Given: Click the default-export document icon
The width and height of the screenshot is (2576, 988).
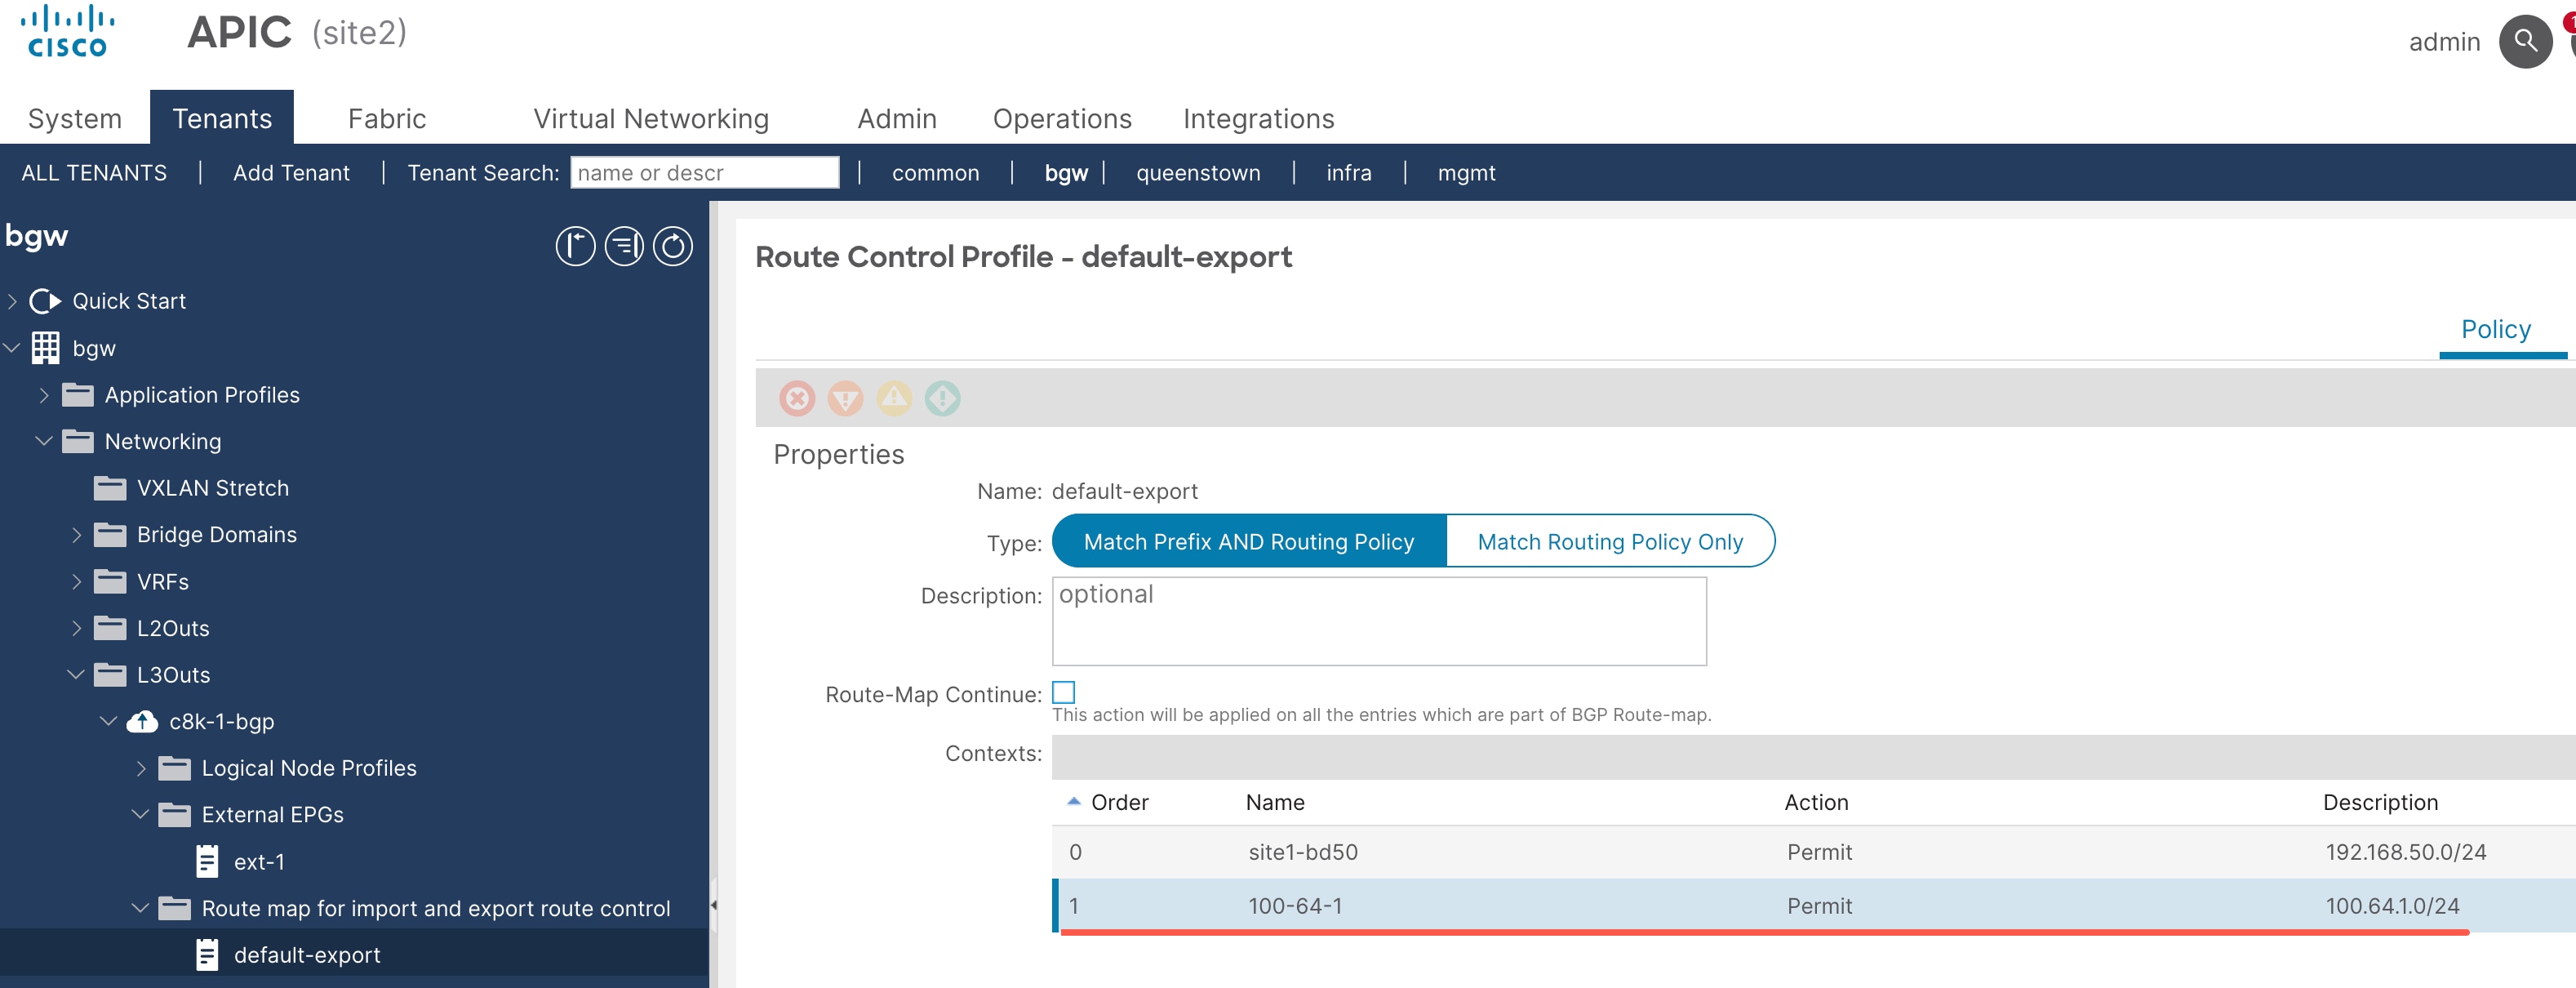Looking at the screenshot, I should (x=207, y=955).
